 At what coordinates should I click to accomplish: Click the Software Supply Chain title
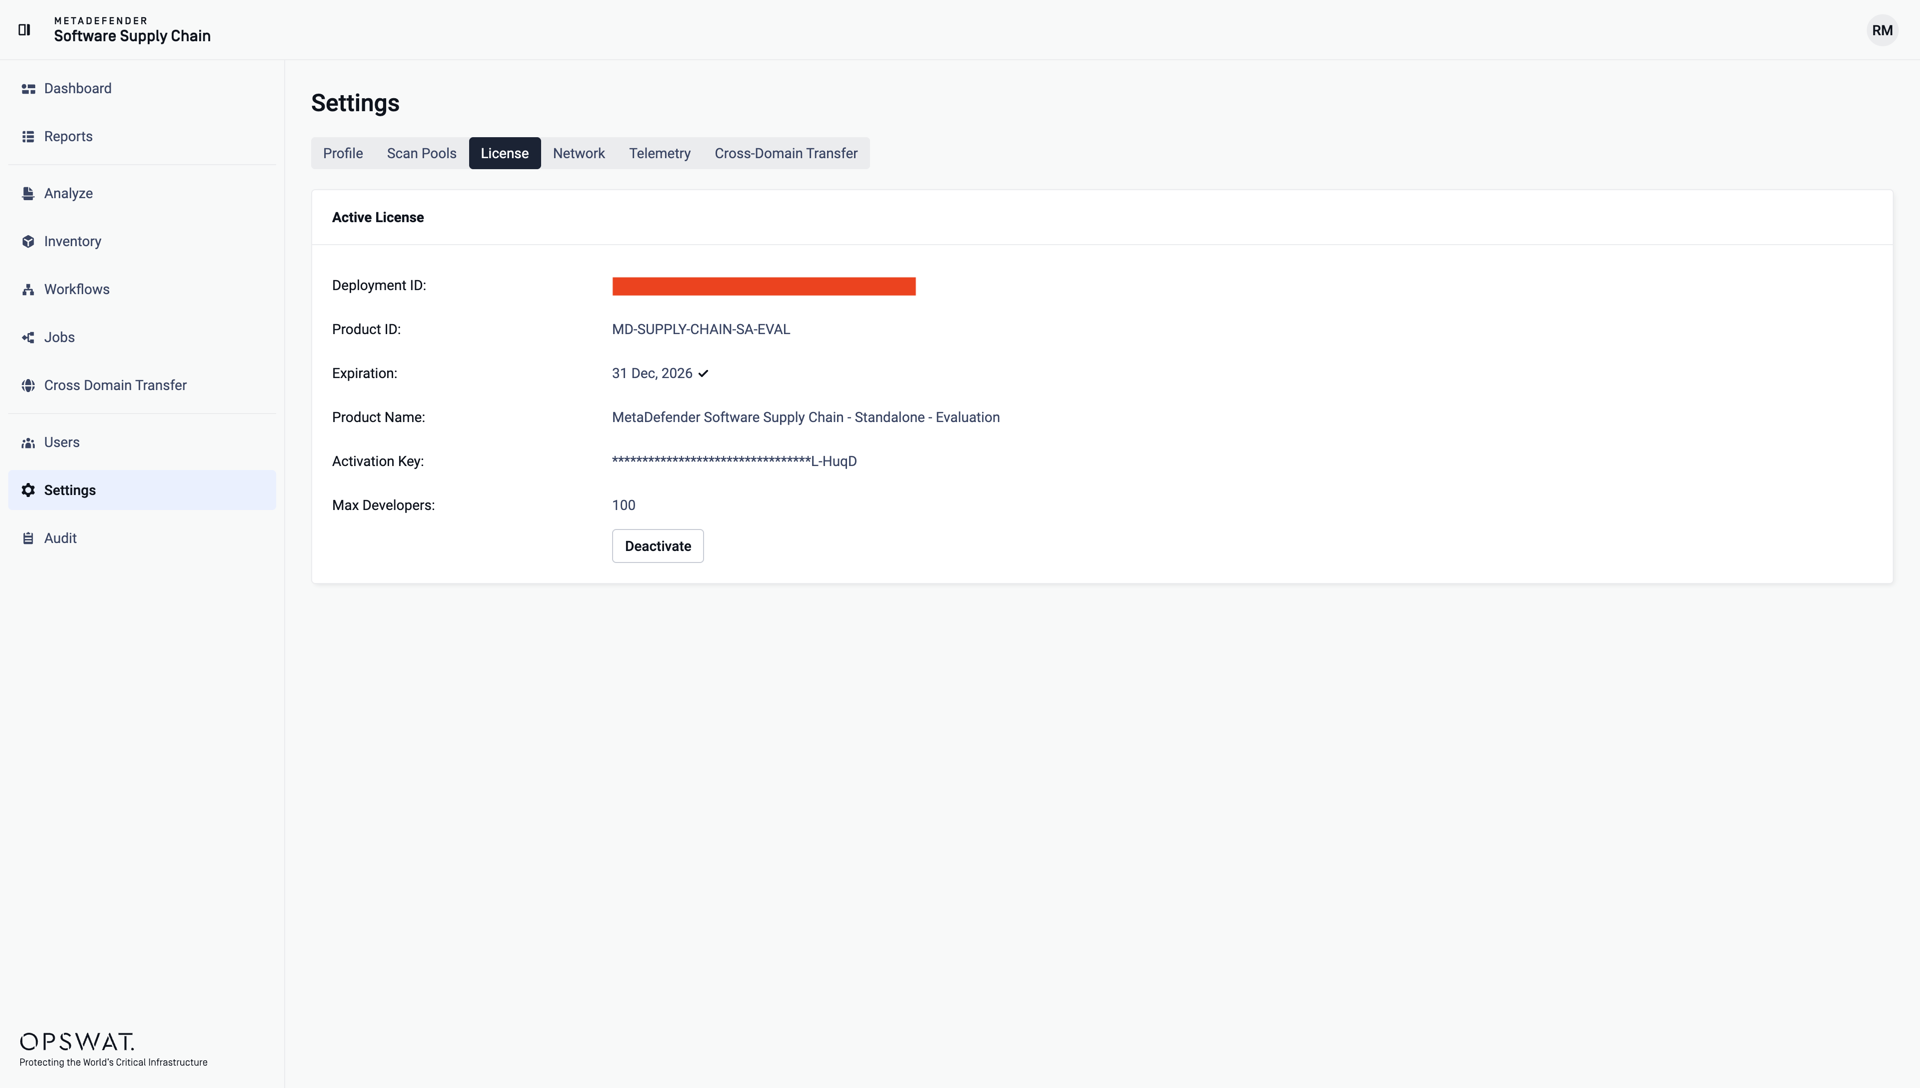click(x=132, y=36)
